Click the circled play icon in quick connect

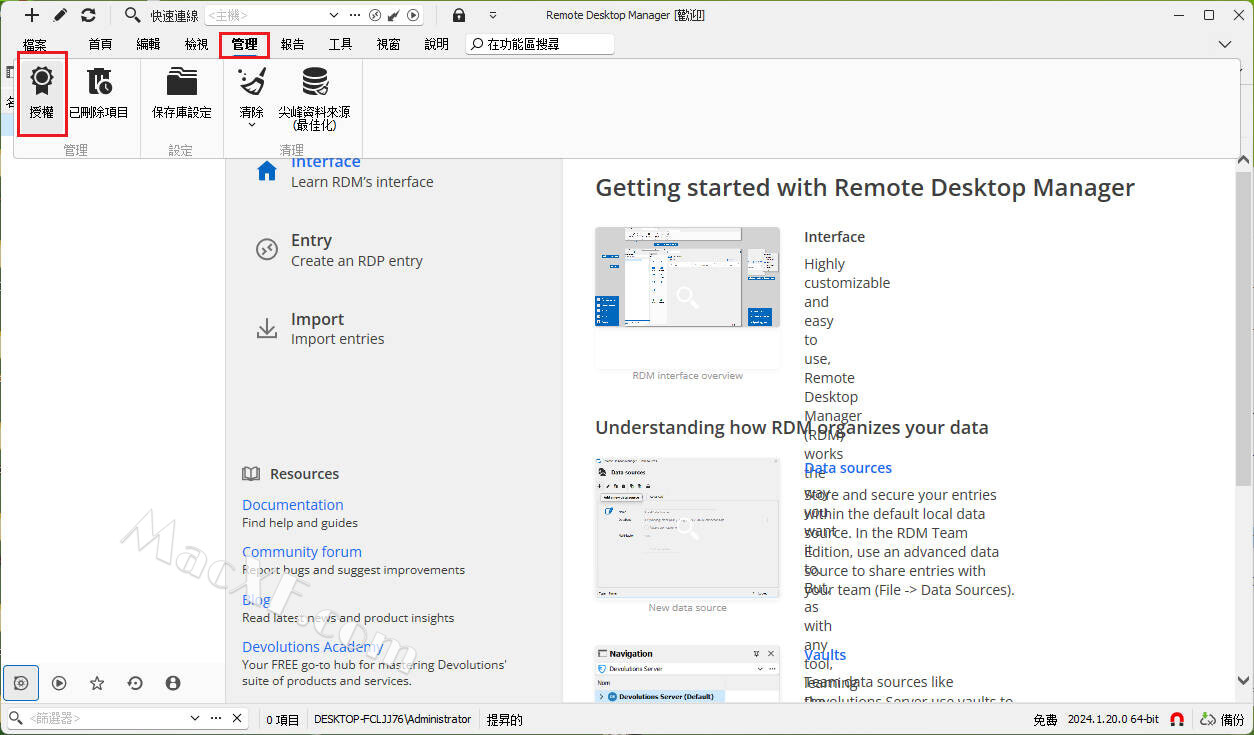(x=413, y=15)
